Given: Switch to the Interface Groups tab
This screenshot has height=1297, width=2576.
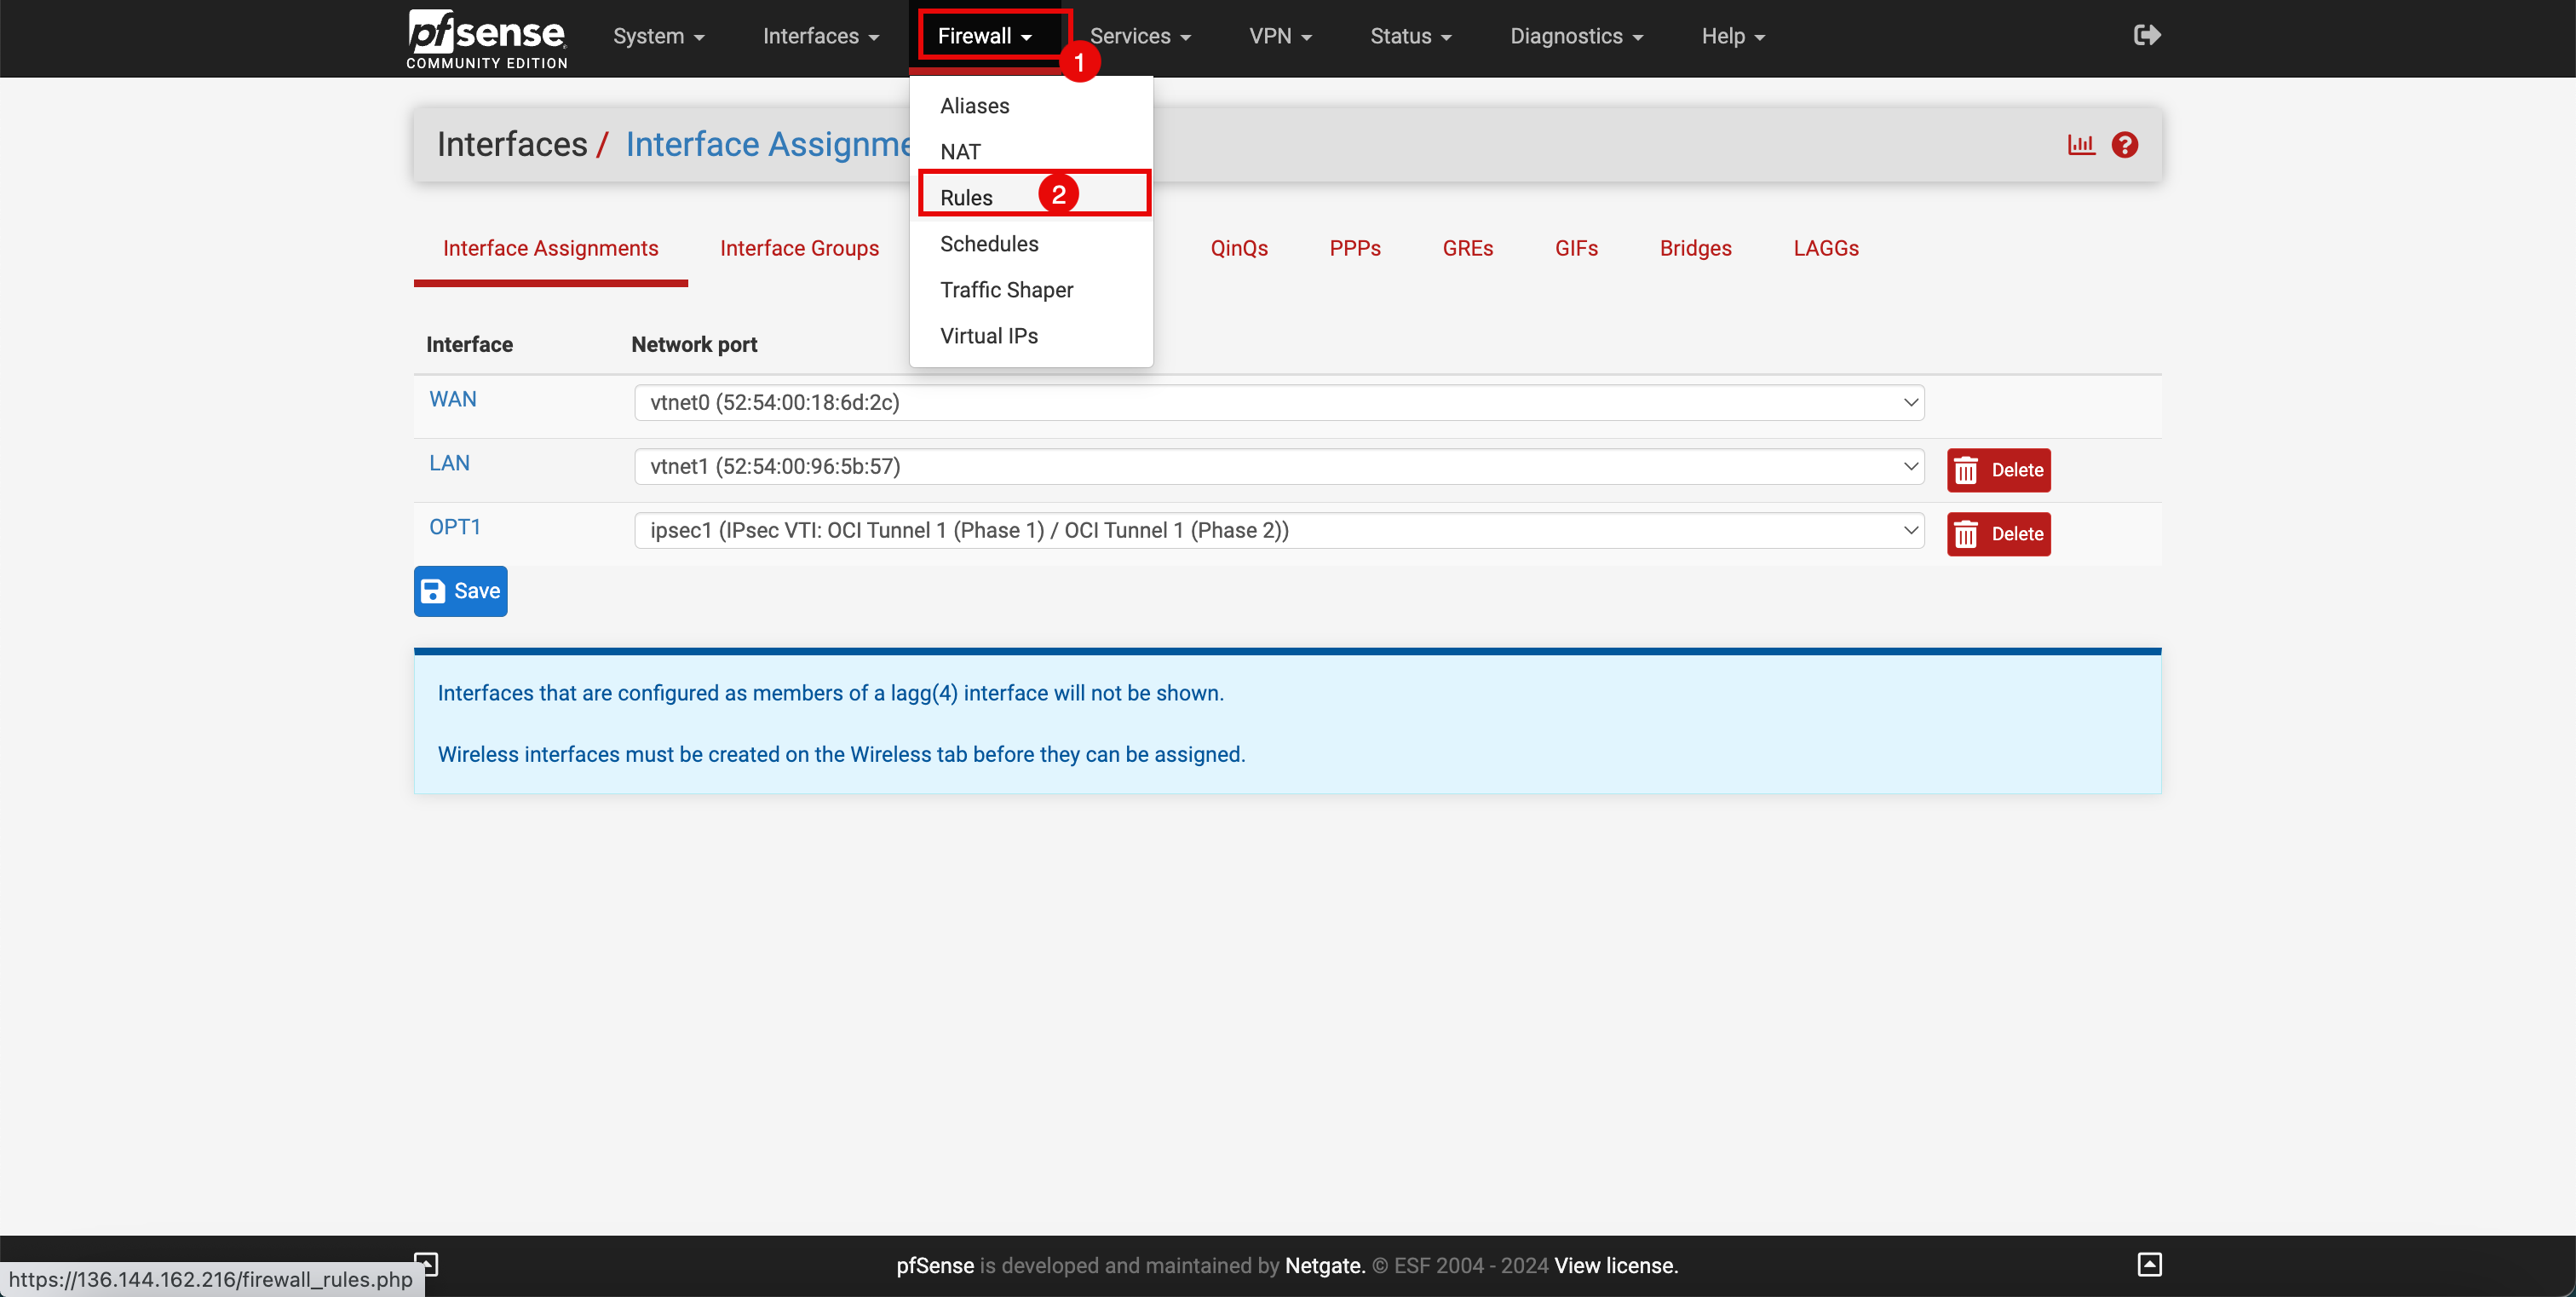Looking at the screenshot, I should [800, 248].
